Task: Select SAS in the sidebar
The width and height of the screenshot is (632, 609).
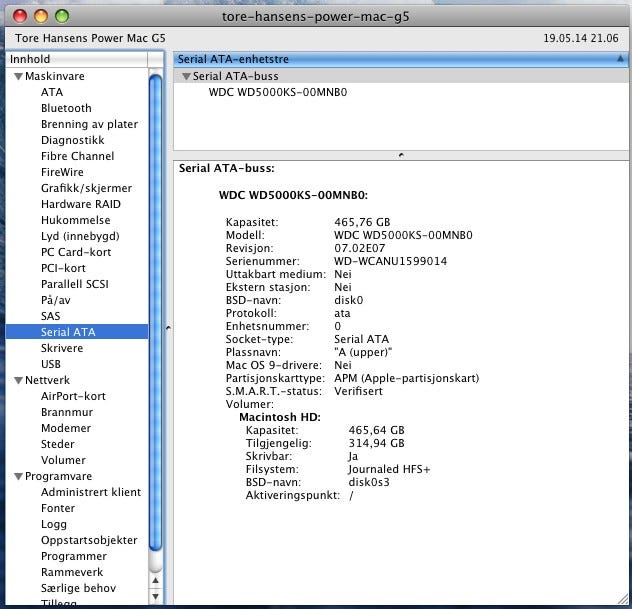Action: (50, 316)
